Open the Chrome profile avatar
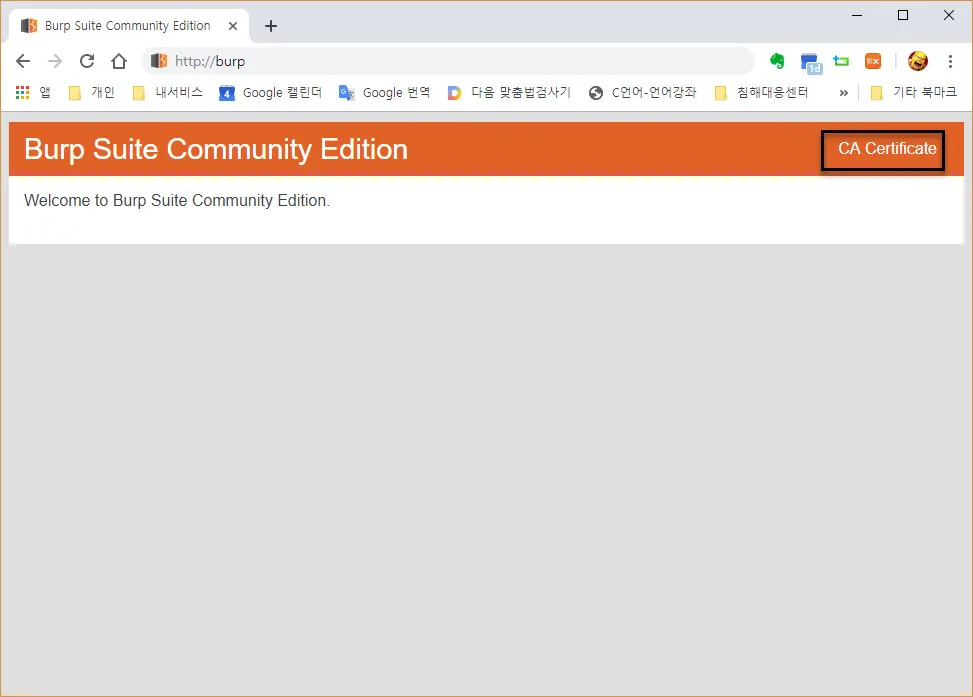The image size is (973, 697). [x=918, y=61]
